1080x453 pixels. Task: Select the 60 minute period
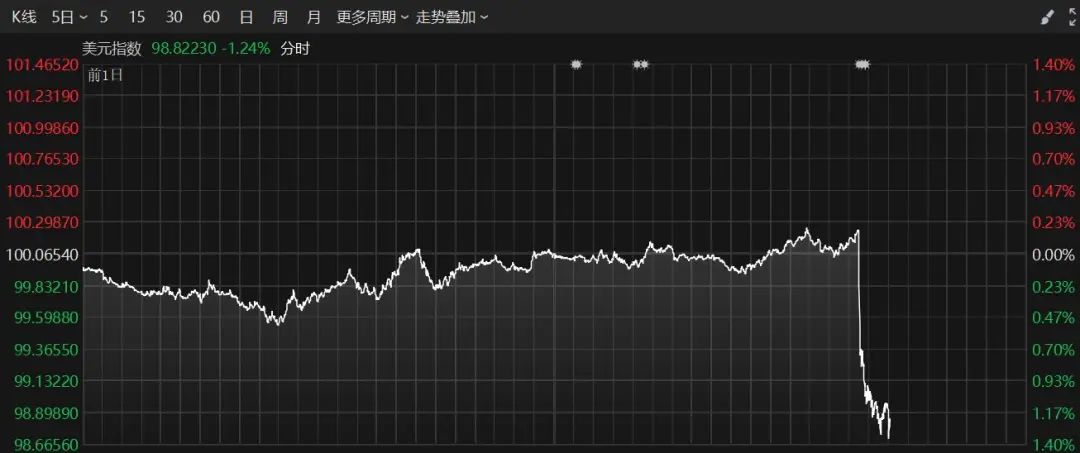coord(211,17)
